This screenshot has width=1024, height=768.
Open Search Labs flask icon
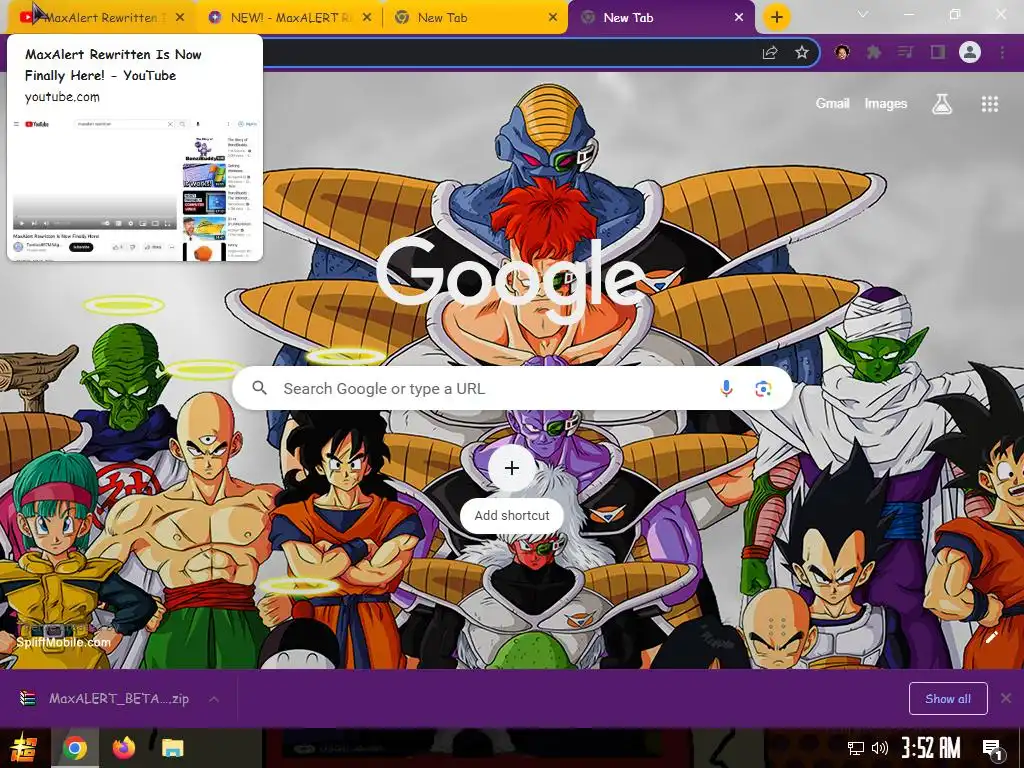click(x=942, y=103)
